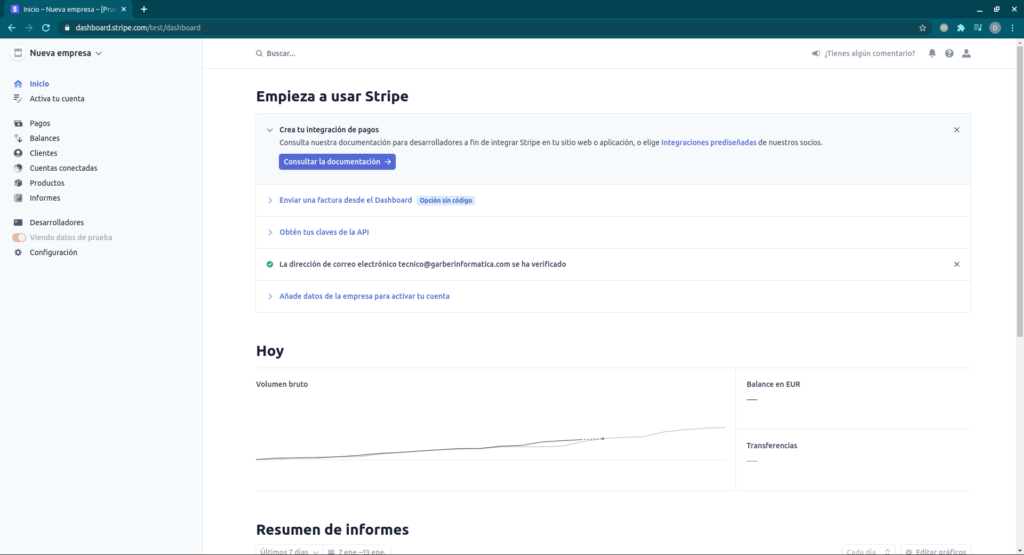Open the help question mark icon
The height and width of the screenshot is (555, 1024).
coord(949,54)
